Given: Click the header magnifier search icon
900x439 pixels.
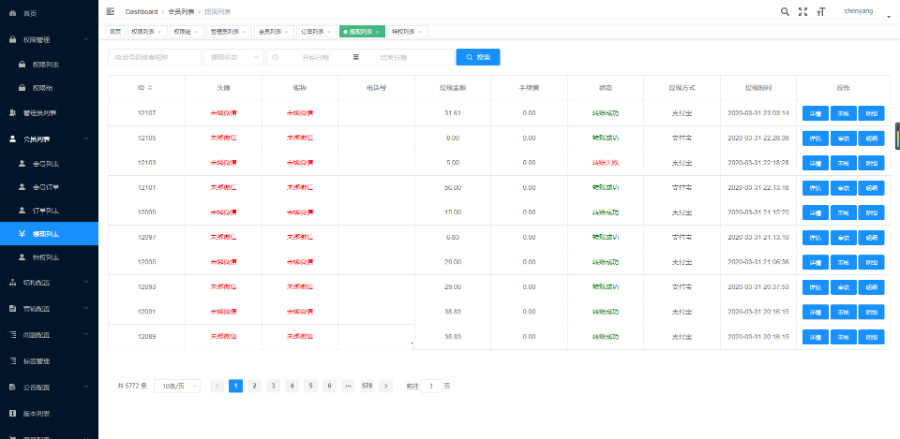Looking at the screenshot, I should click(784, 11).
